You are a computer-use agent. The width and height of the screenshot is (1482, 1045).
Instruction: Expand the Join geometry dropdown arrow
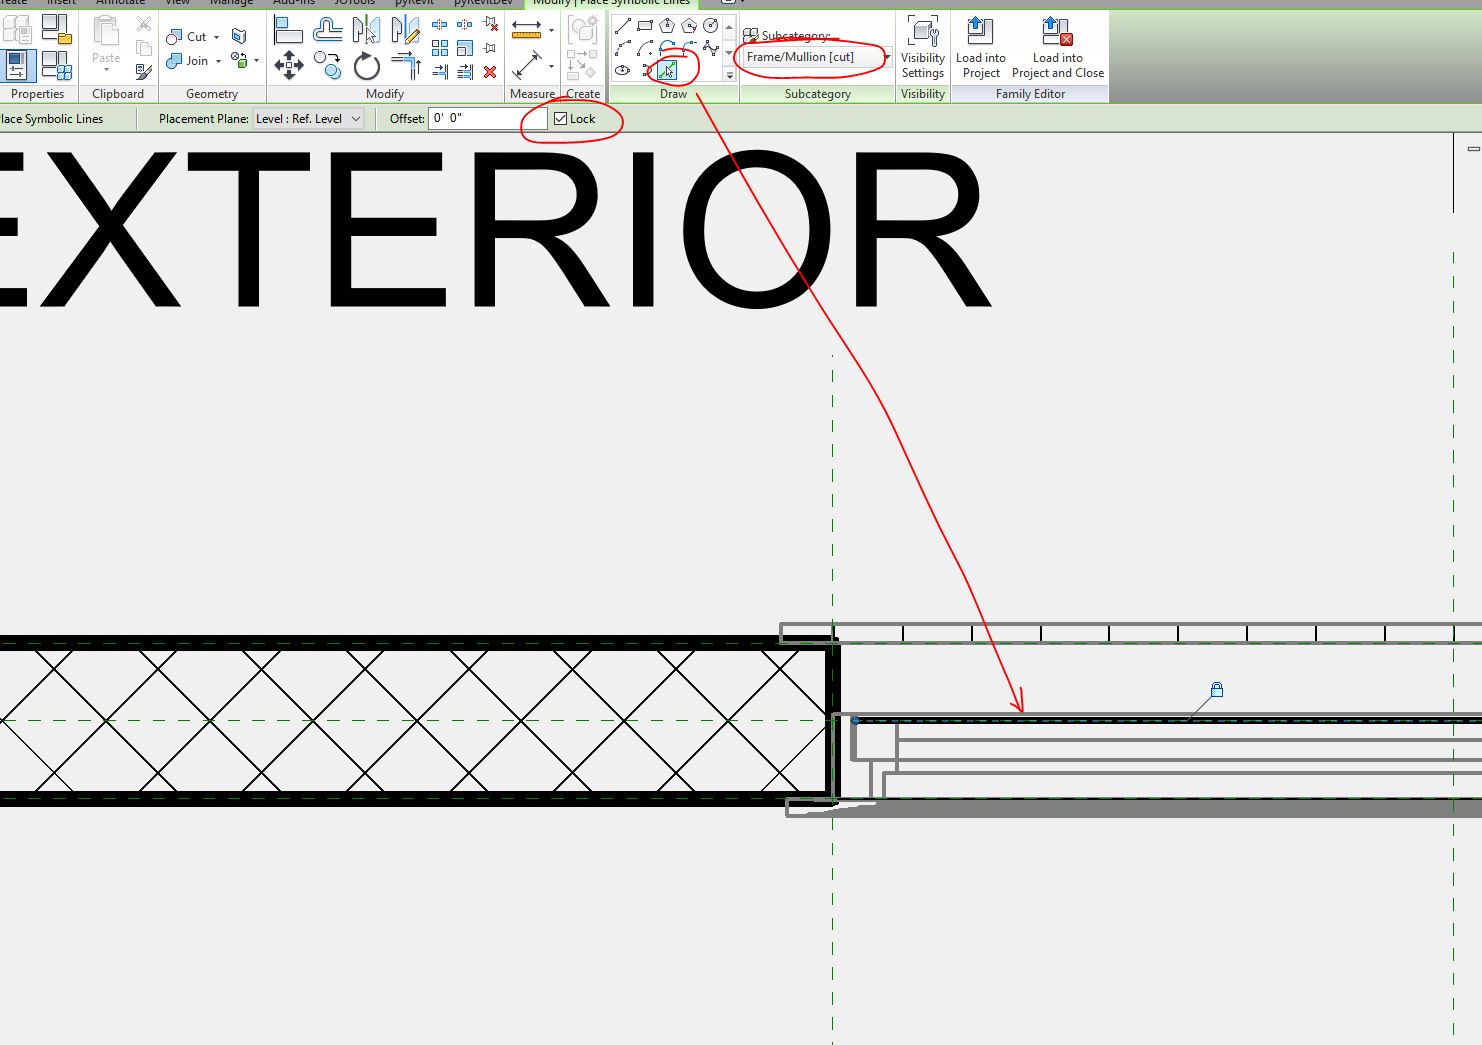(218, 61)
